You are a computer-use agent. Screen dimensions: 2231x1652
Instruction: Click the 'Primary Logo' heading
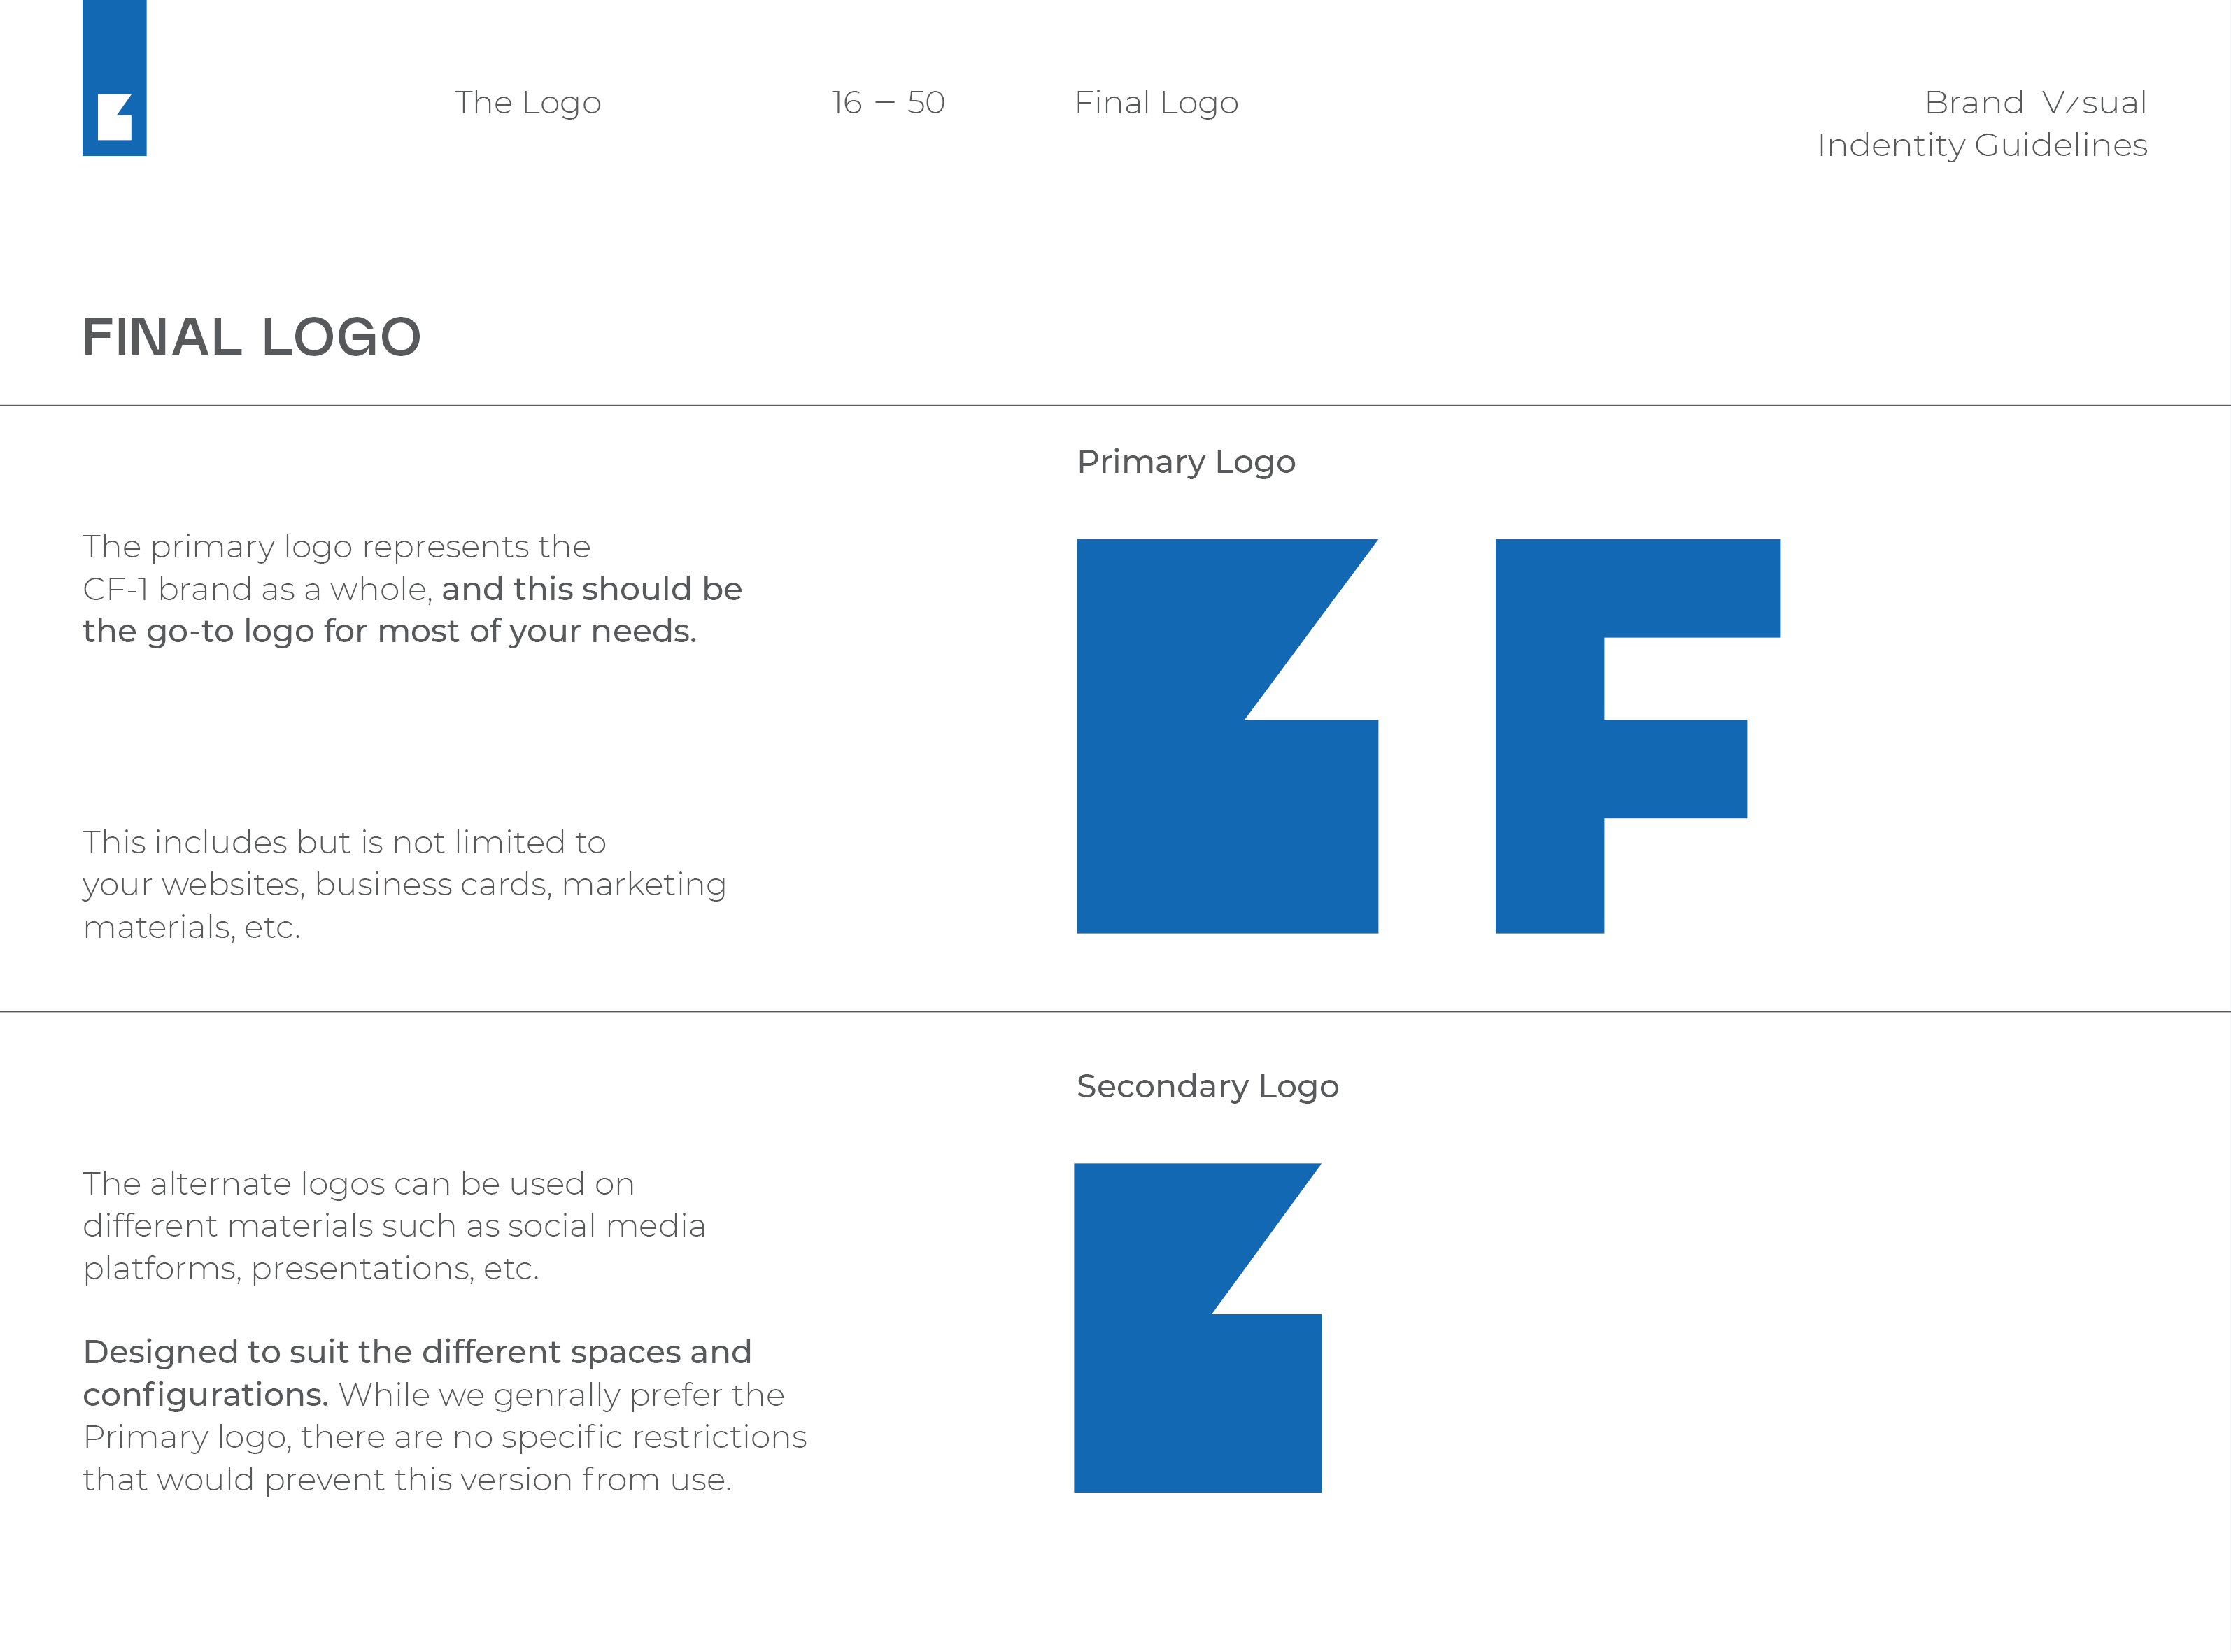(1186, 462)
